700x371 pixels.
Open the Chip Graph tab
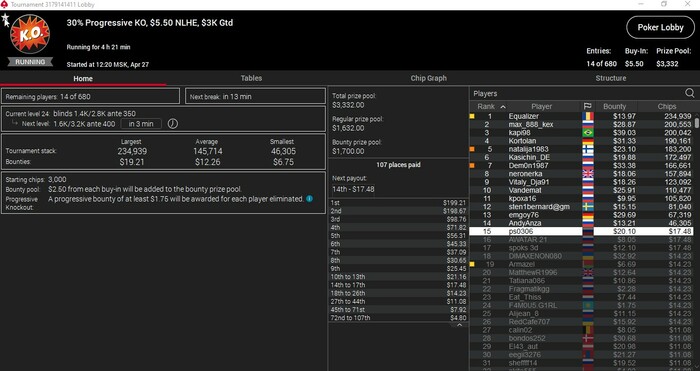click(429, 78)
